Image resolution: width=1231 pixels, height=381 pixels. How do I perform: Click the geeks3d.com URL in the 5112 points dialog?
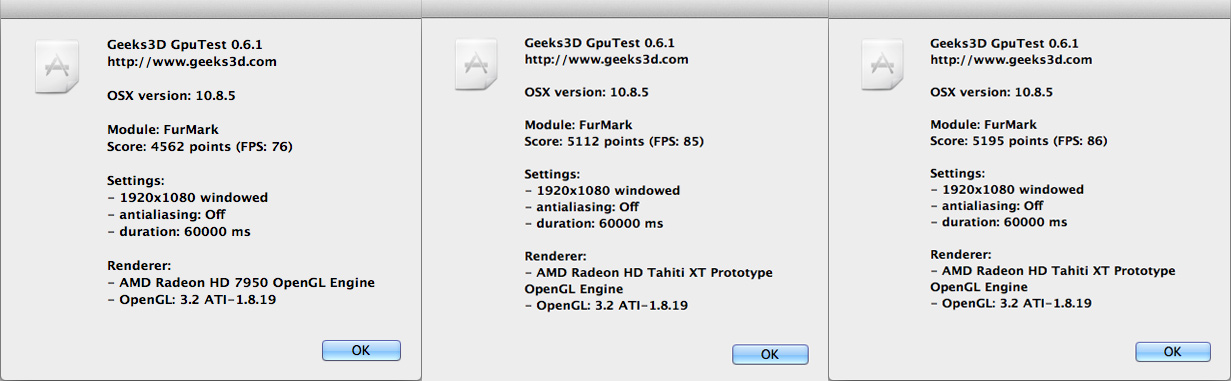coord(607,59)
